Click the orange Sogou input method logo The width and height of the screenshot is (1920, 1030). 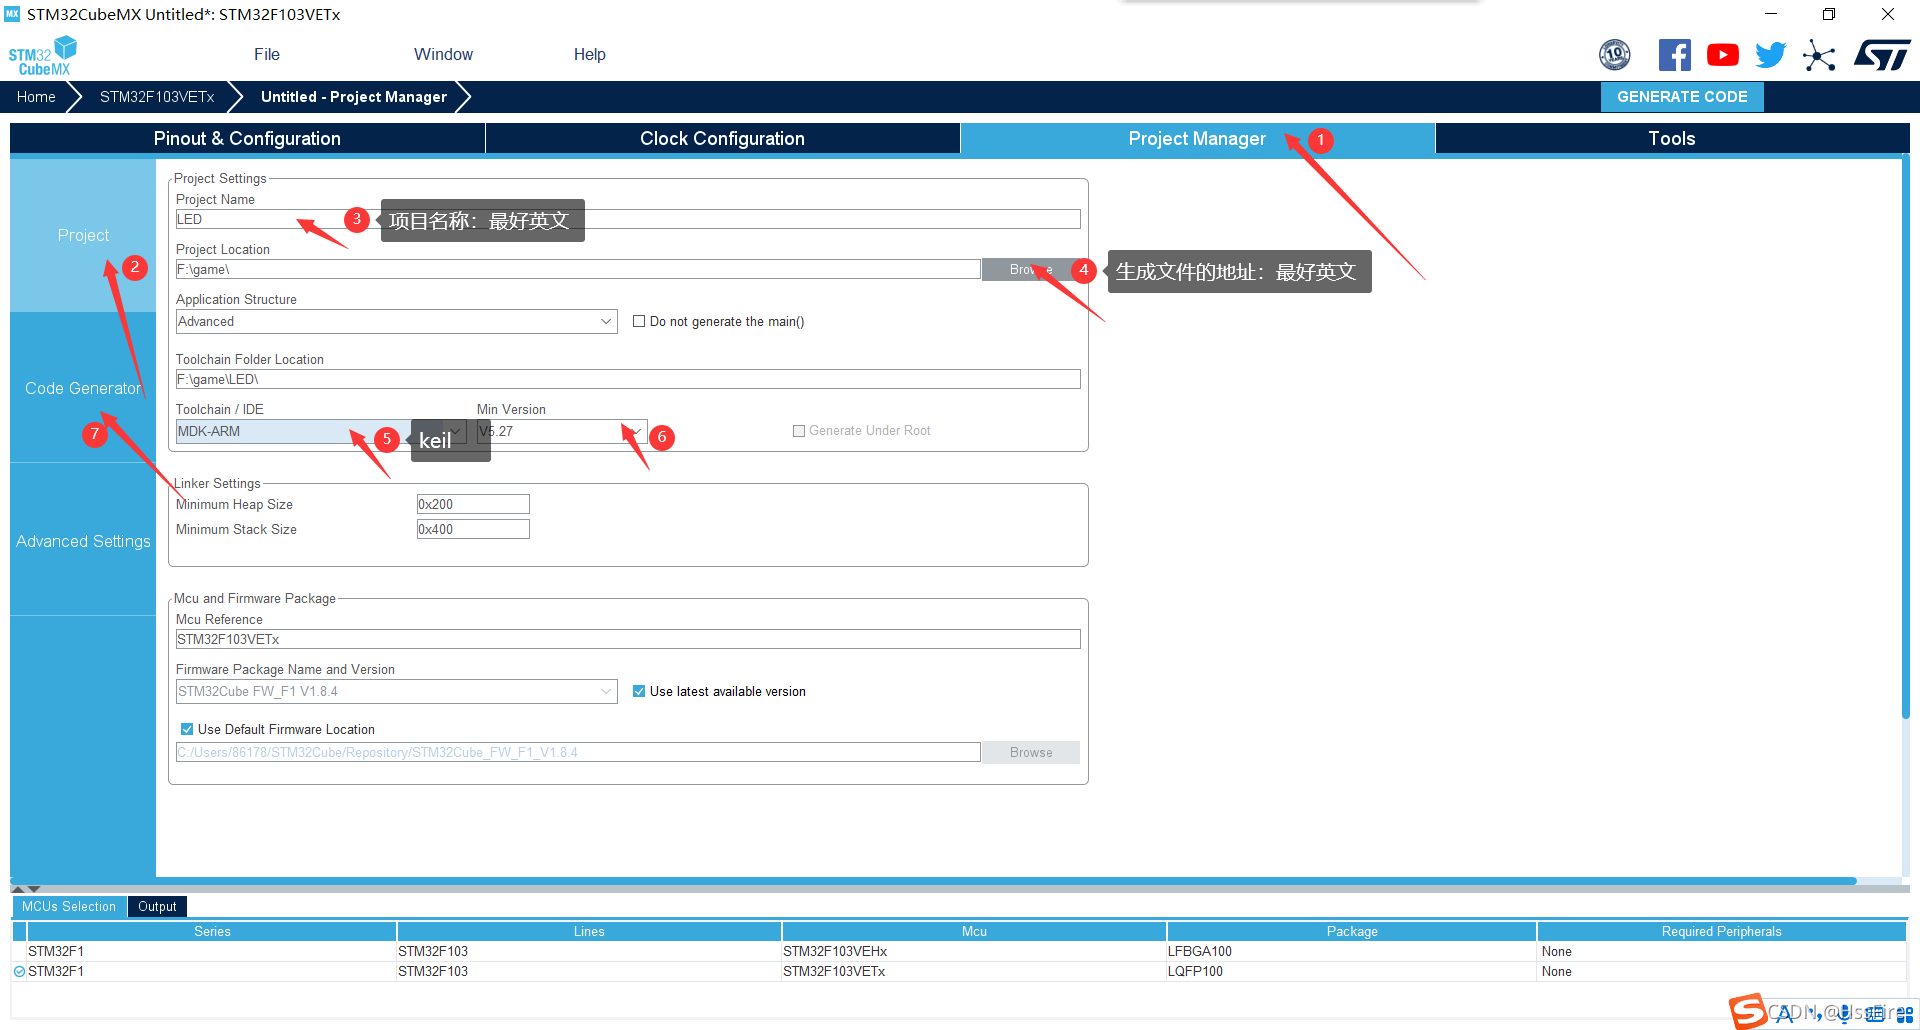coord(1748,1011)
